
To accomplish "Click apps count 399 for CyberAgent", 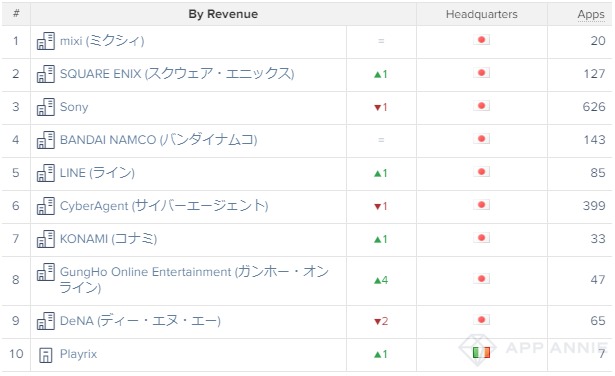I will 594,205.
